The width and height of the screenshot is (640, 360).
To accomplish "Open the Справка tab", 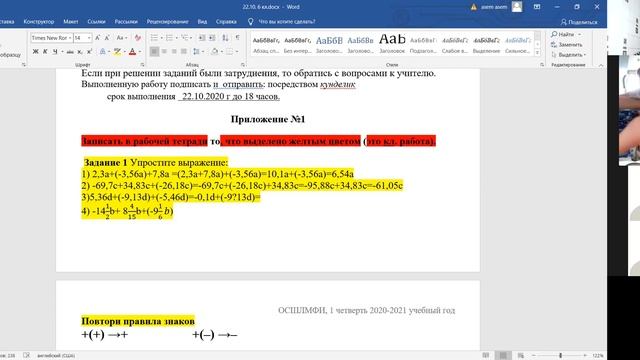I will click(x=226, y=22).
